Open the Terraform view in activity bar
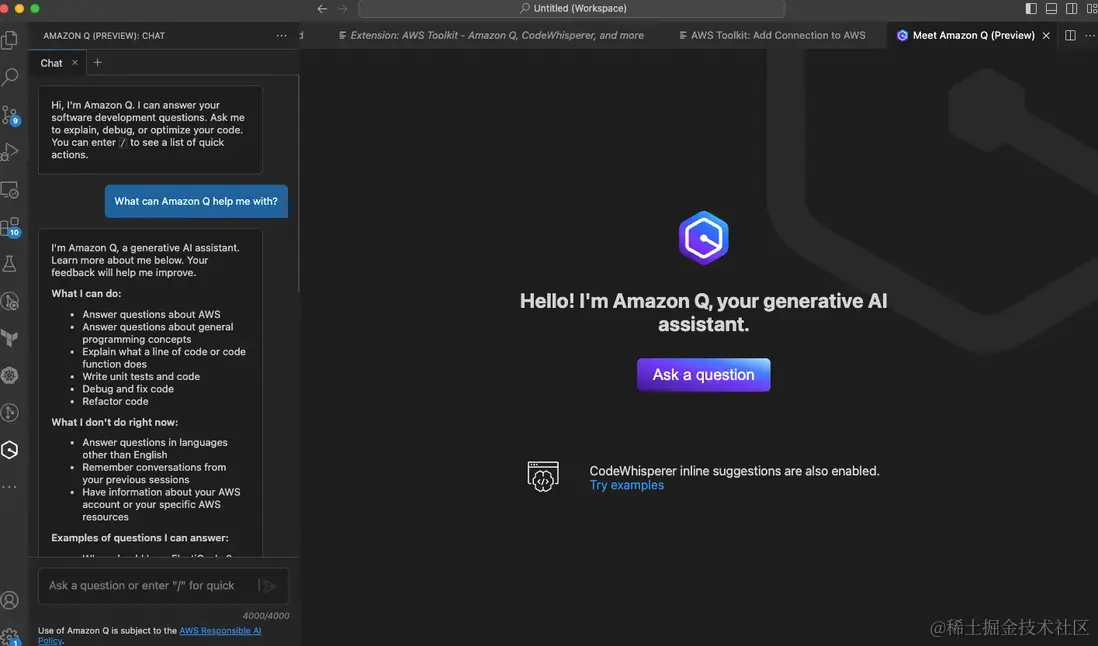1098x646 pixels. (10, 338)
